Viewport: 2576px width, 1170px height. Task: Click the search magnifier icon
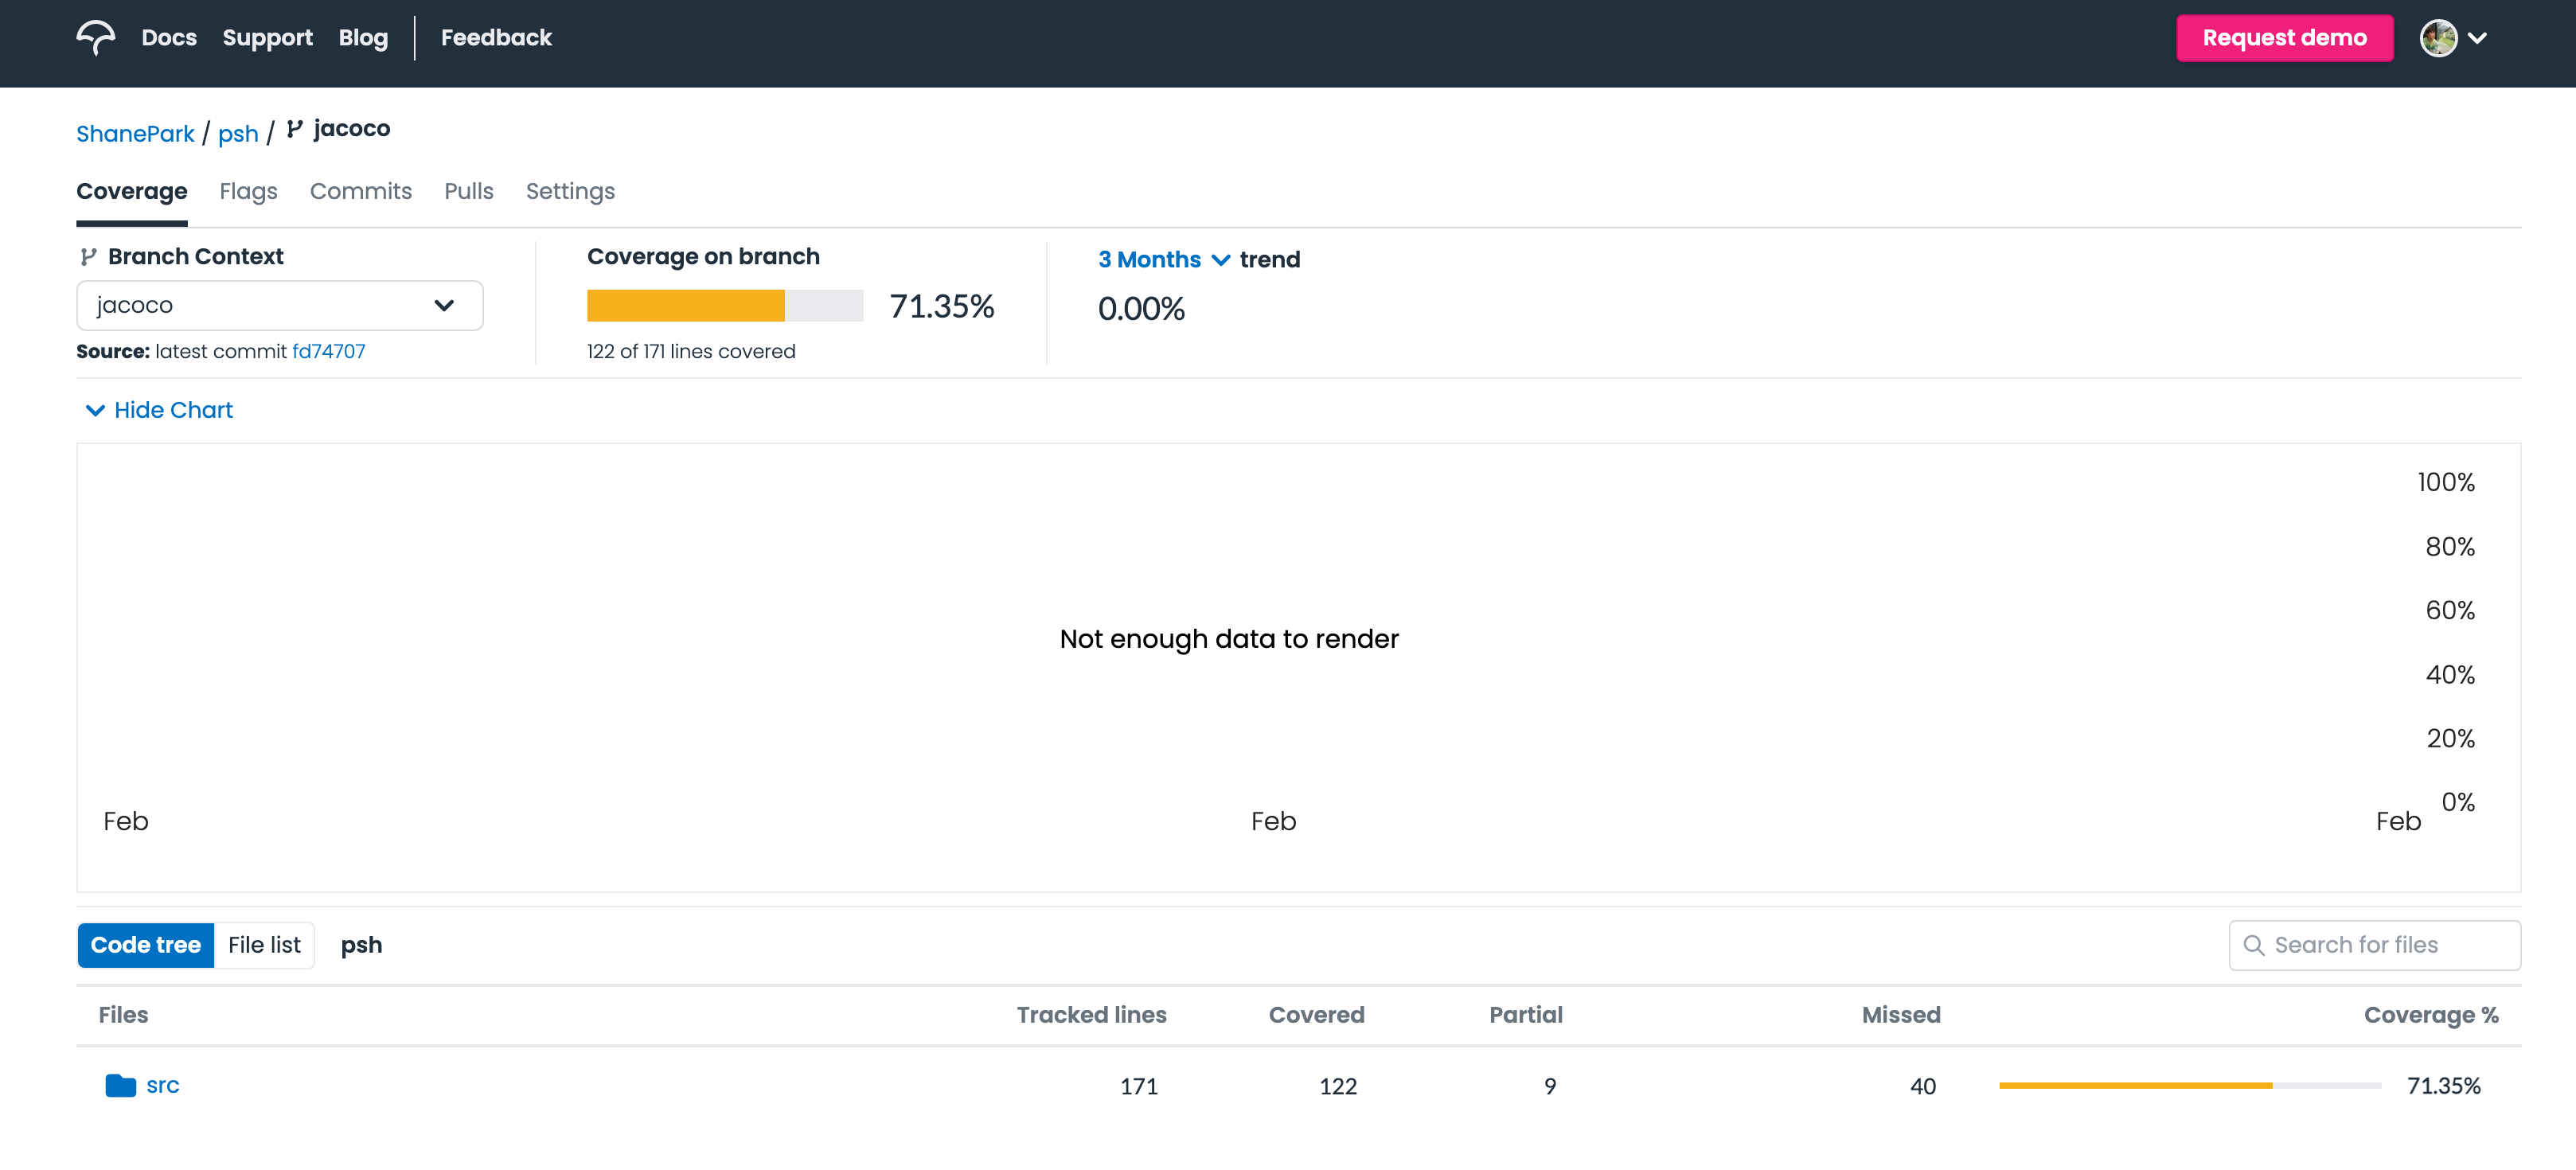(2253, 945)
